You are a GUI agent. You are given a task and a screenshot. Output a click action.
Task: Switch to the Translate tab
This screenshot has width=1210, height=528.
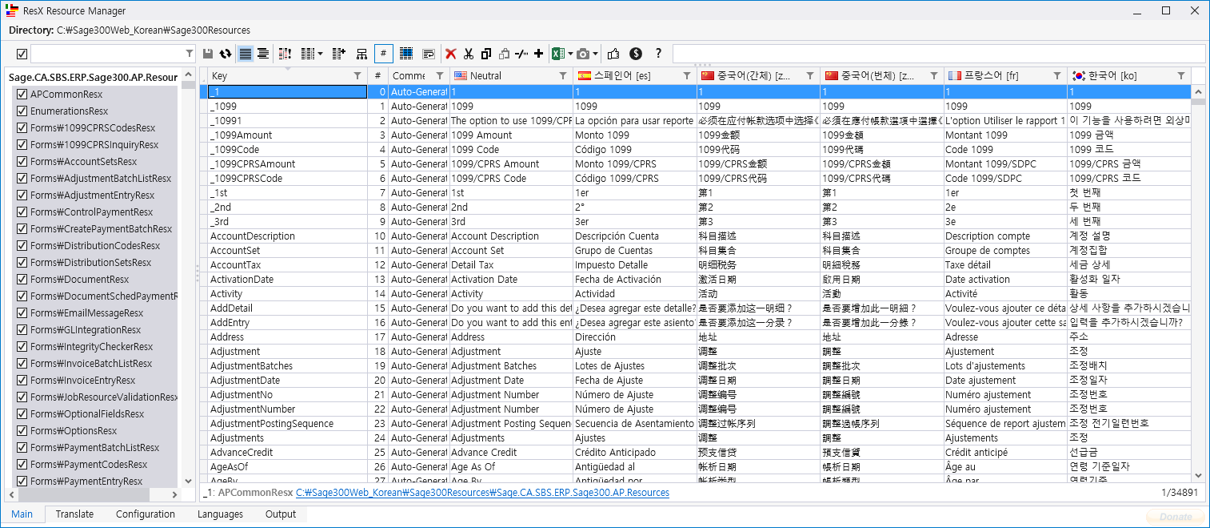coord(74,514)
